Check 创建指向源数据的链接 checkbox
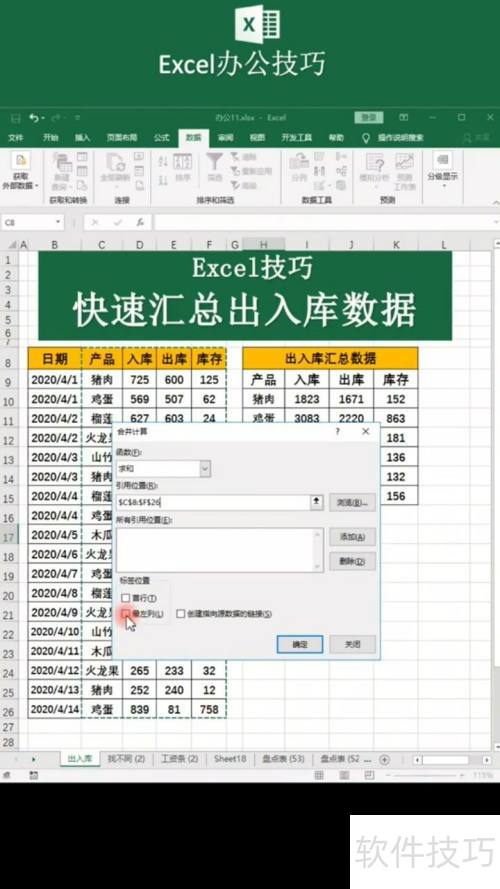This screenshot has height=889, width=500. coord(181,613)
